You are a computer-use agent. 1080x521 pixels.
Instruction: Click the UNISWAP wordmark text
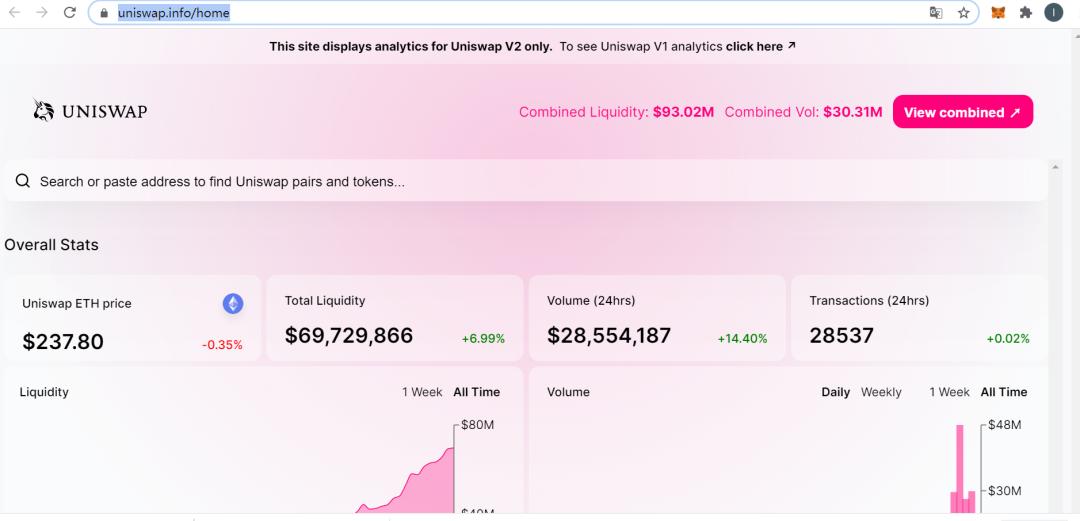tap(105, 112)
